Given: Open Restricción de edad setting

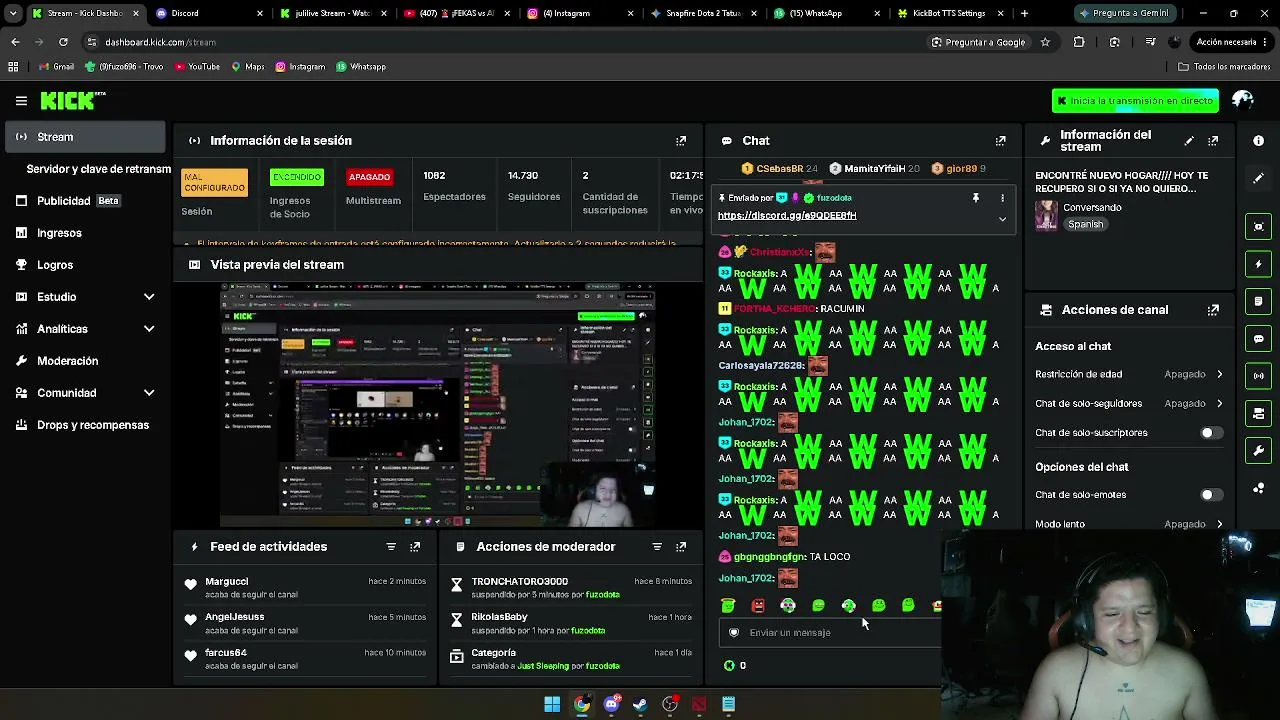Looking at the screenshot, I should pyautogui.click(x=1129, y=374).
